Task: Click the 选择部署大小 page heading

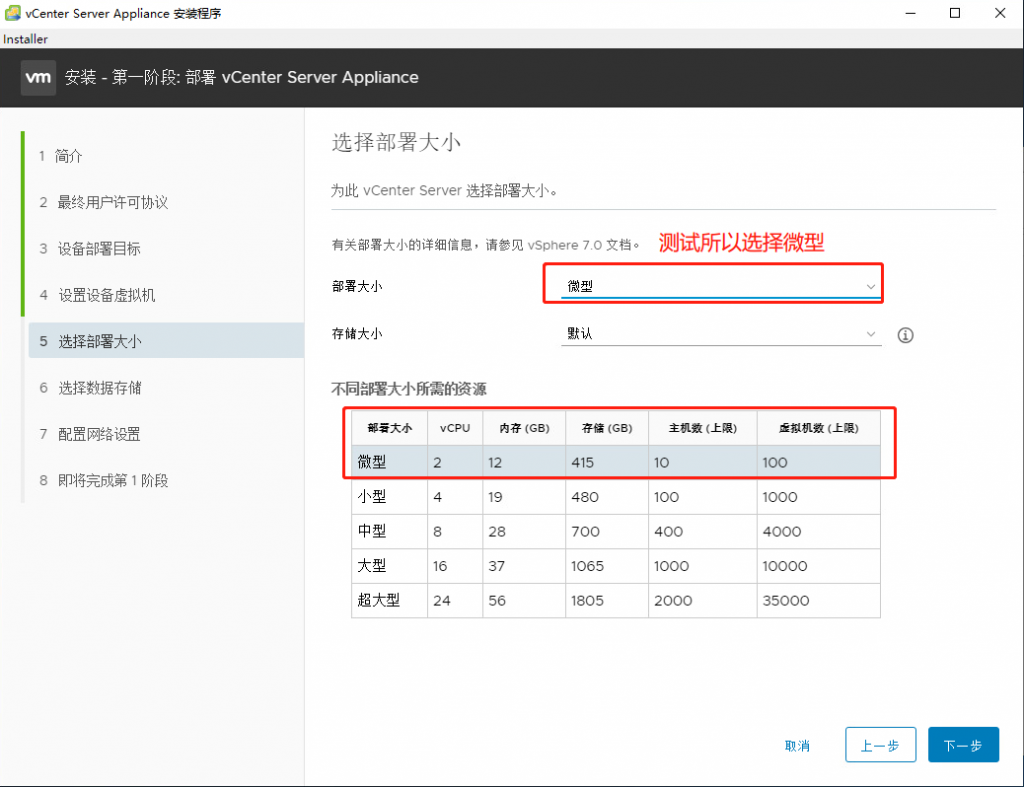Action: pos(396,142)
